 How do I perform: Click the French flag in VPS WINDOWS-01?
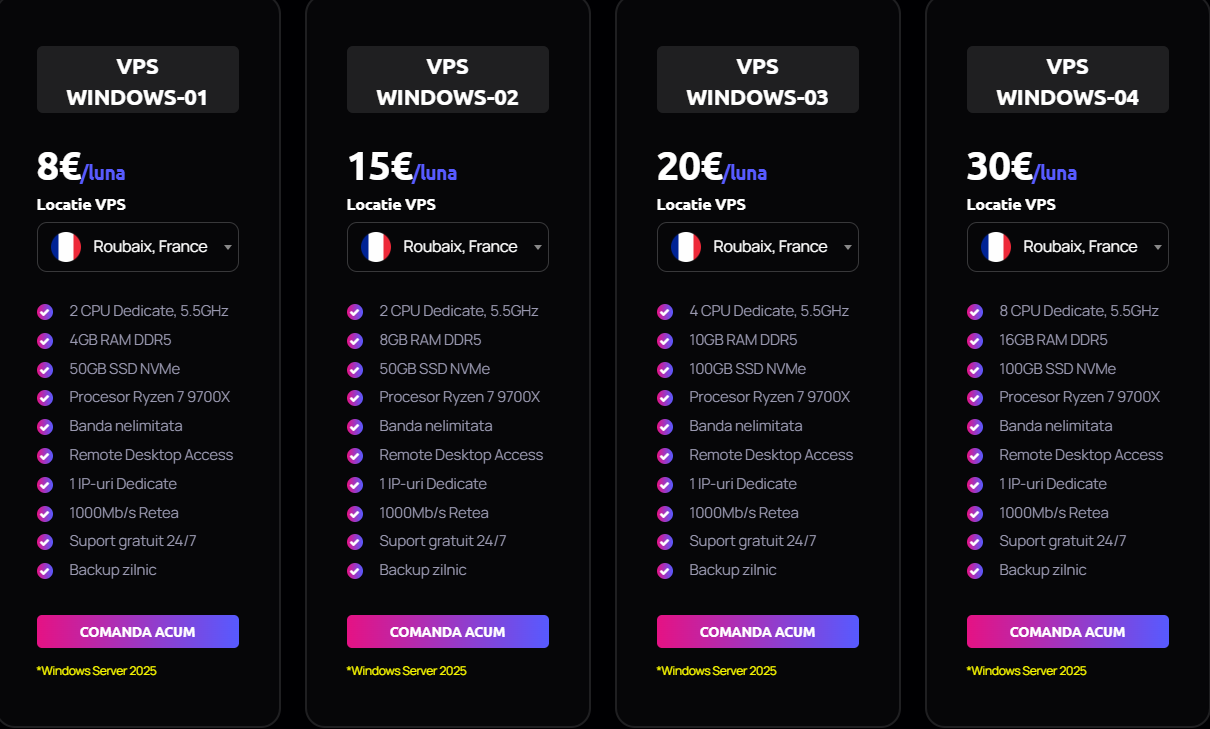(x=66, y=247)
